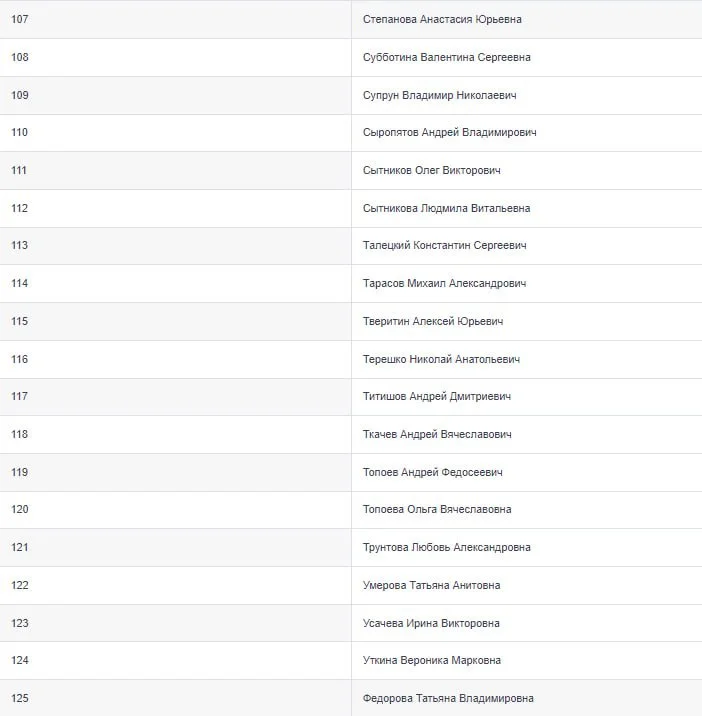Click the entry Тверитин Алексей Юрьевич
Image resolution: width=702 pixels, height=716 pixels.
point(433,321)
